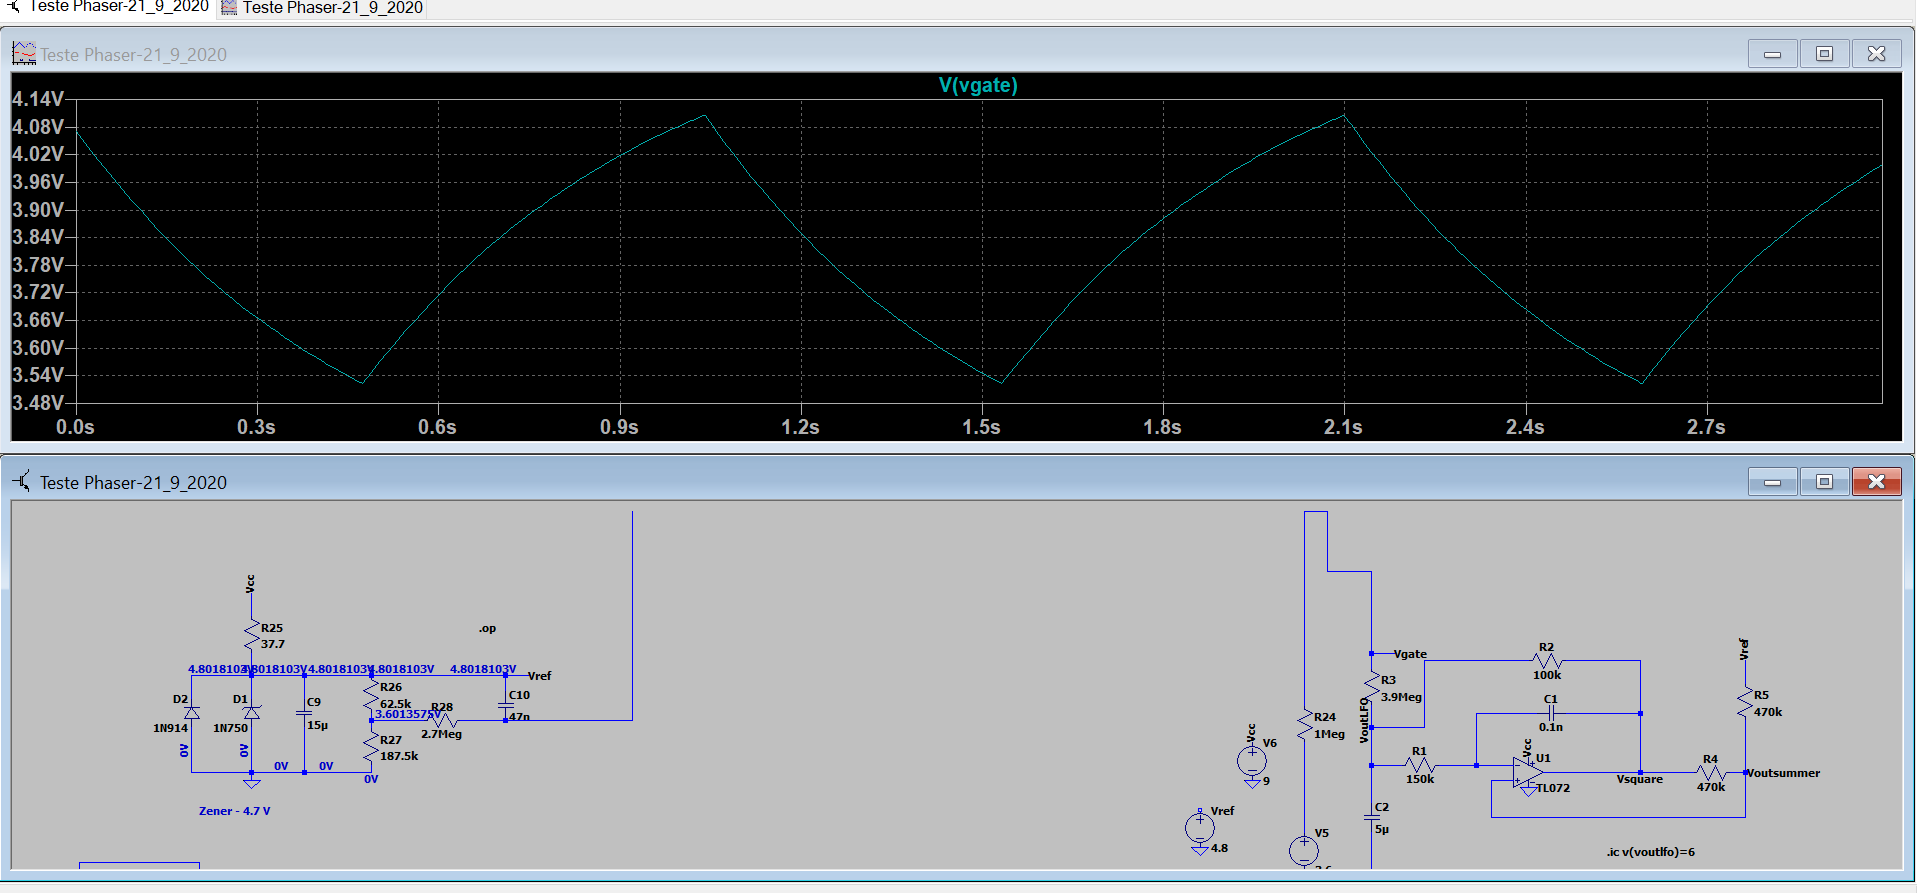1917x893 pixels.
Task: Select the C1 capacitor symbol
Action: tap(1551, 713)
